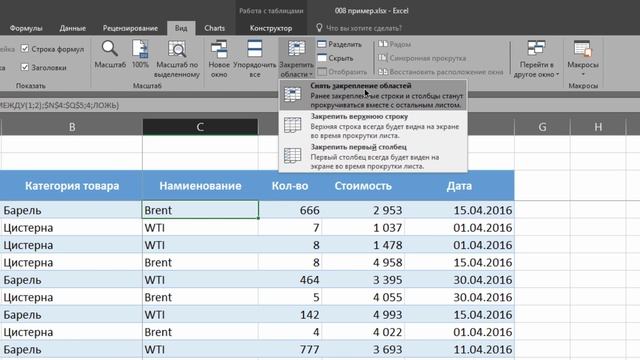Click the Макросы icon
The width and height of the screenshot is (640, 360).
click(582, 49)
